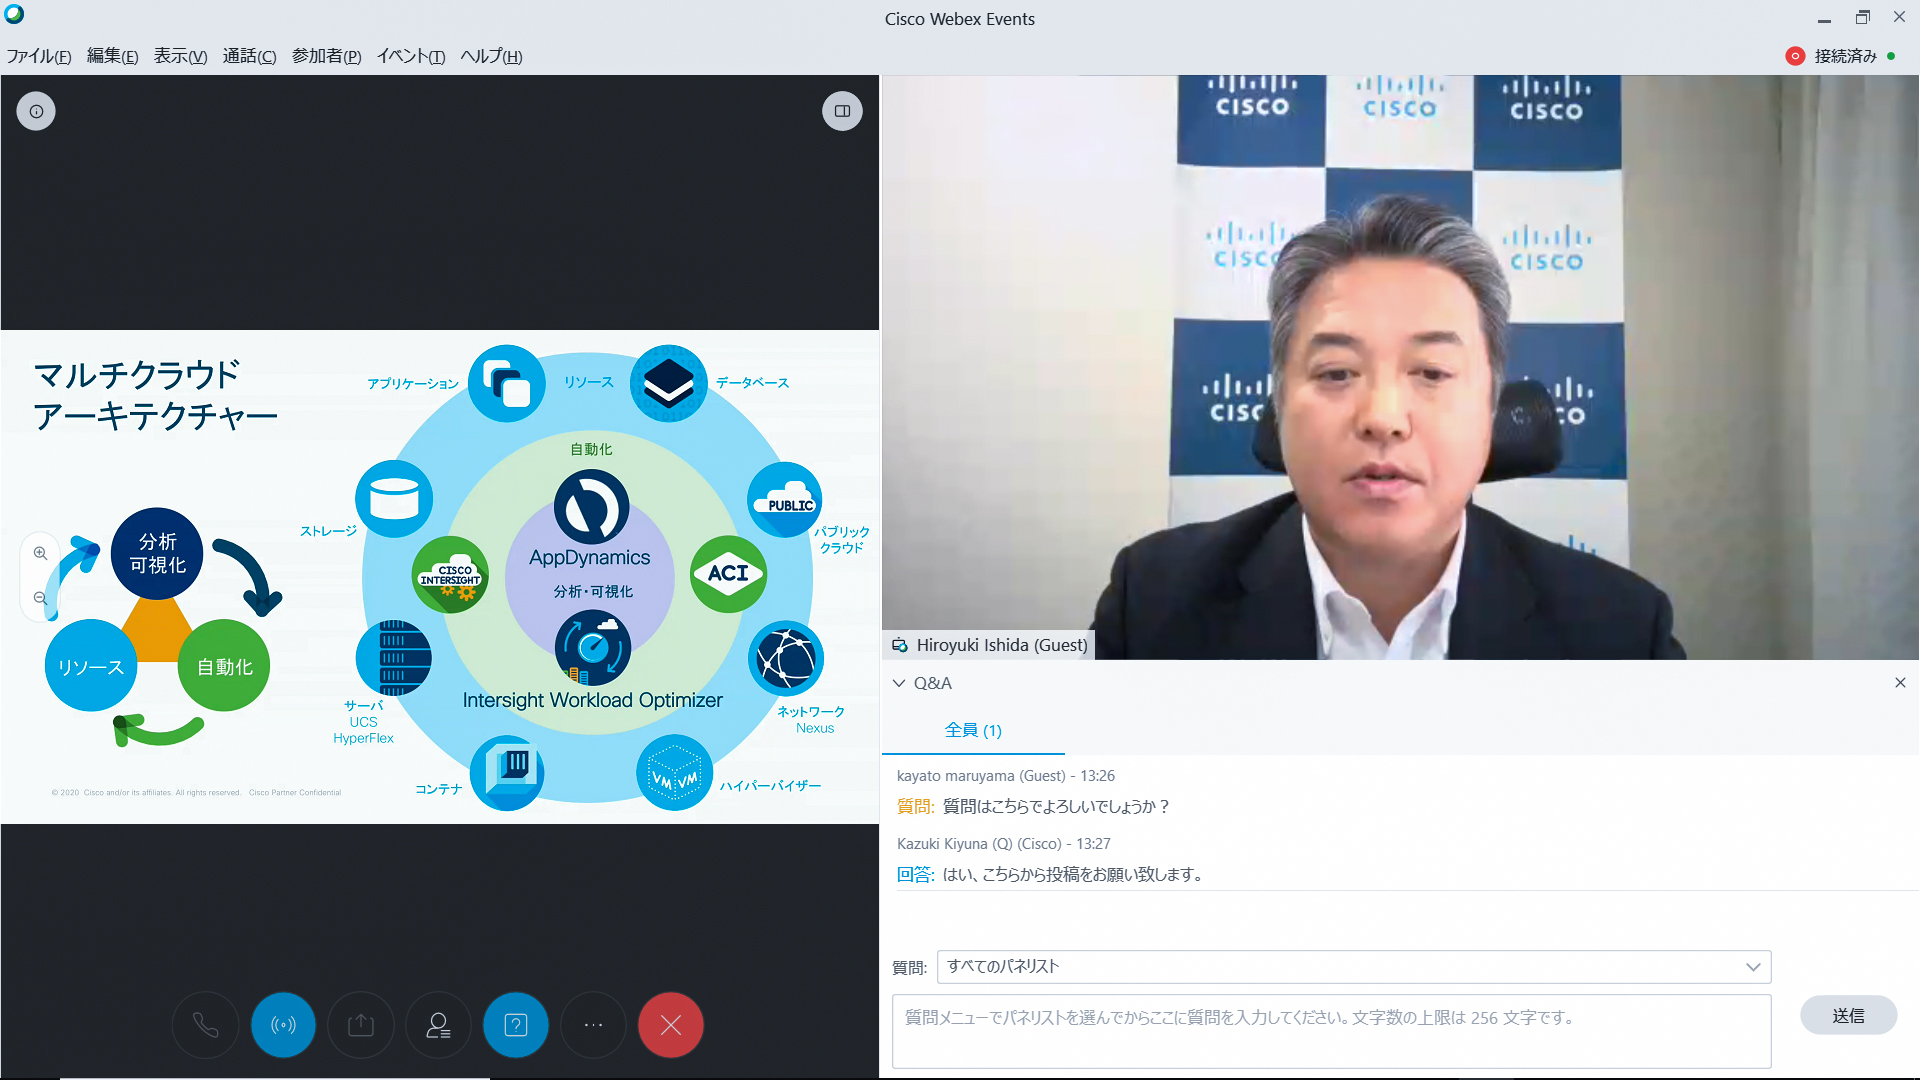
Task: Open more options ellipsis button
Action: [x=593, y=1025]
